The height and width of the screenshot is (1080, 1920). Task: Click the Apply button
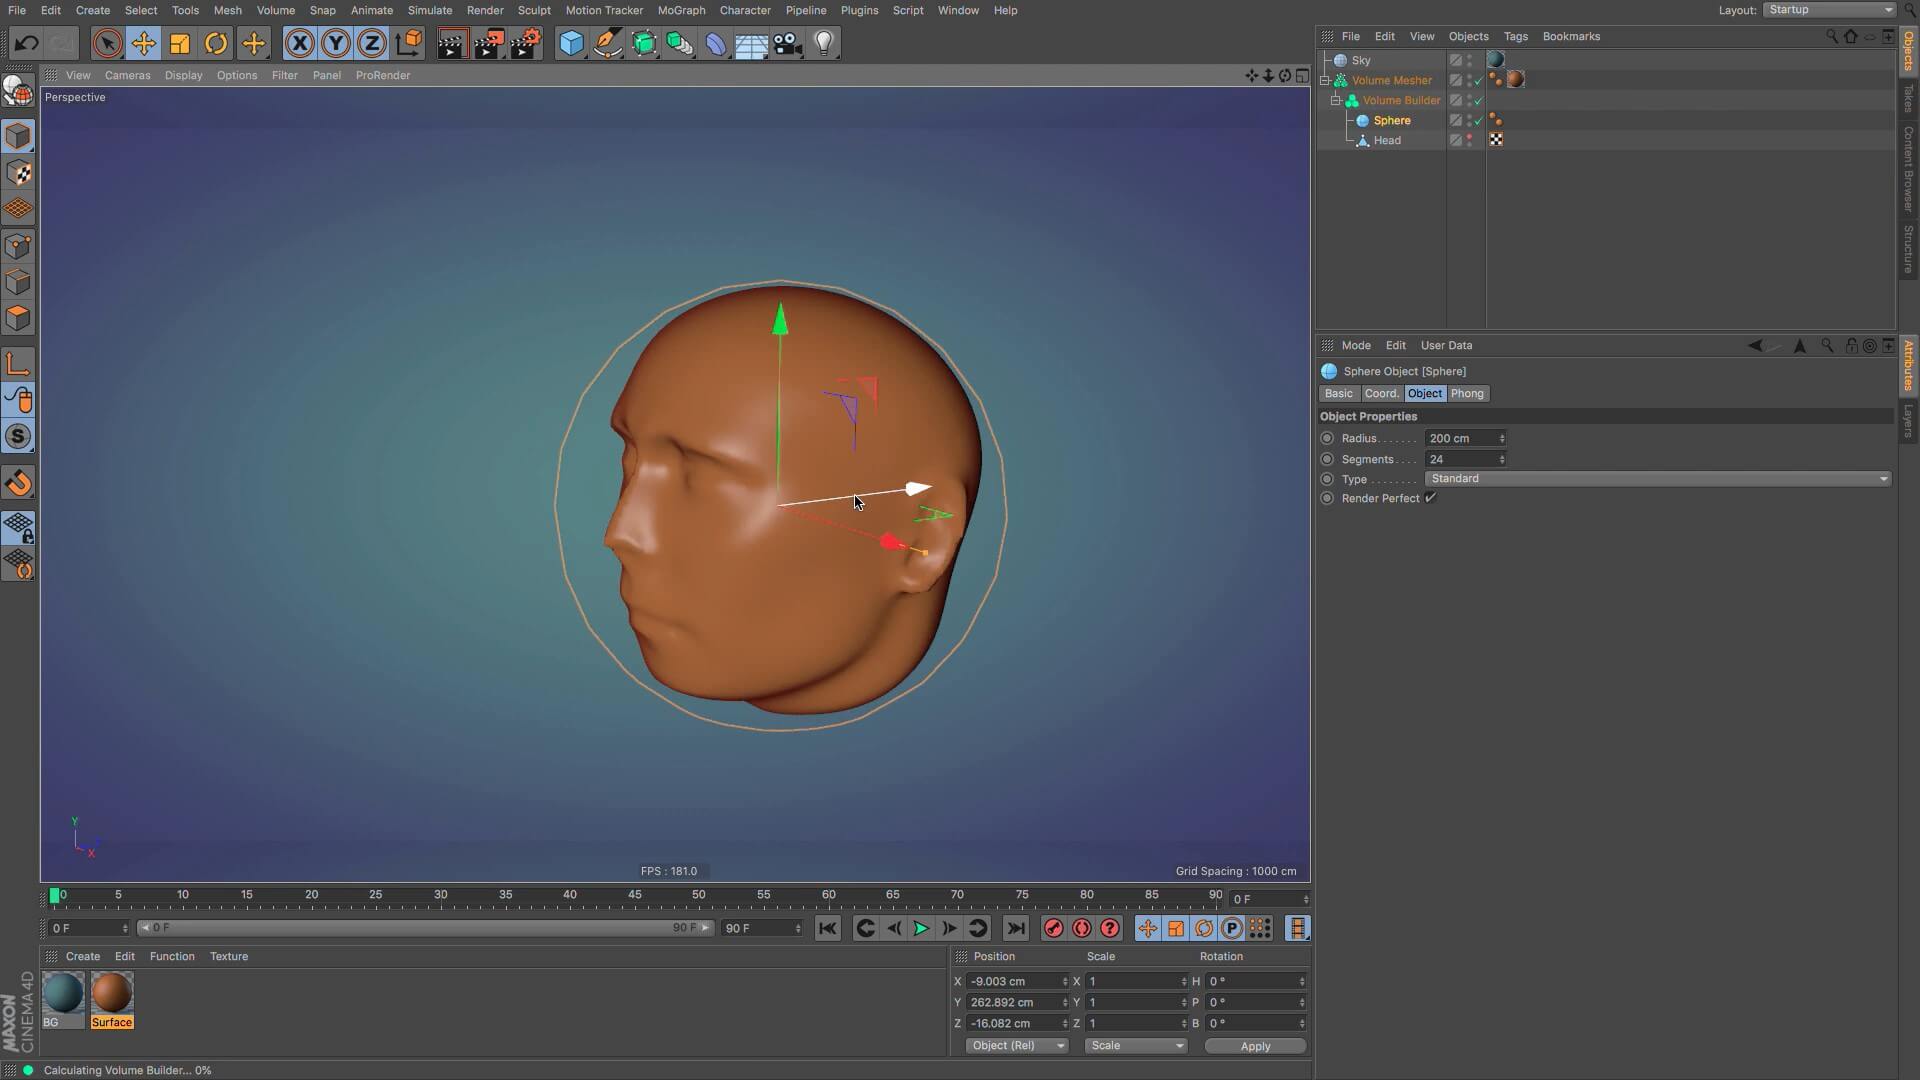coord(1255,1046)
